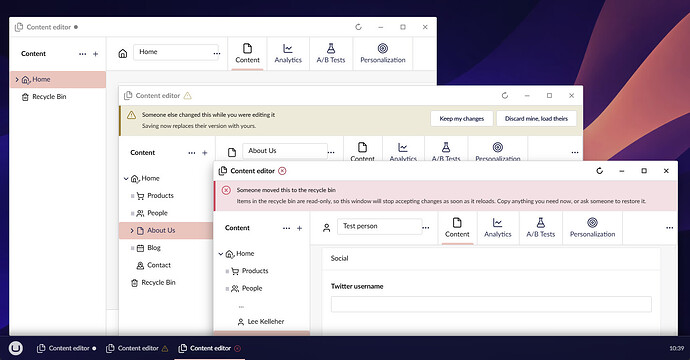Click Products cart icon in About Us window tree
The height and width of the screenshot is (360, 690).
pyautogui.click(x=140, y=196)
